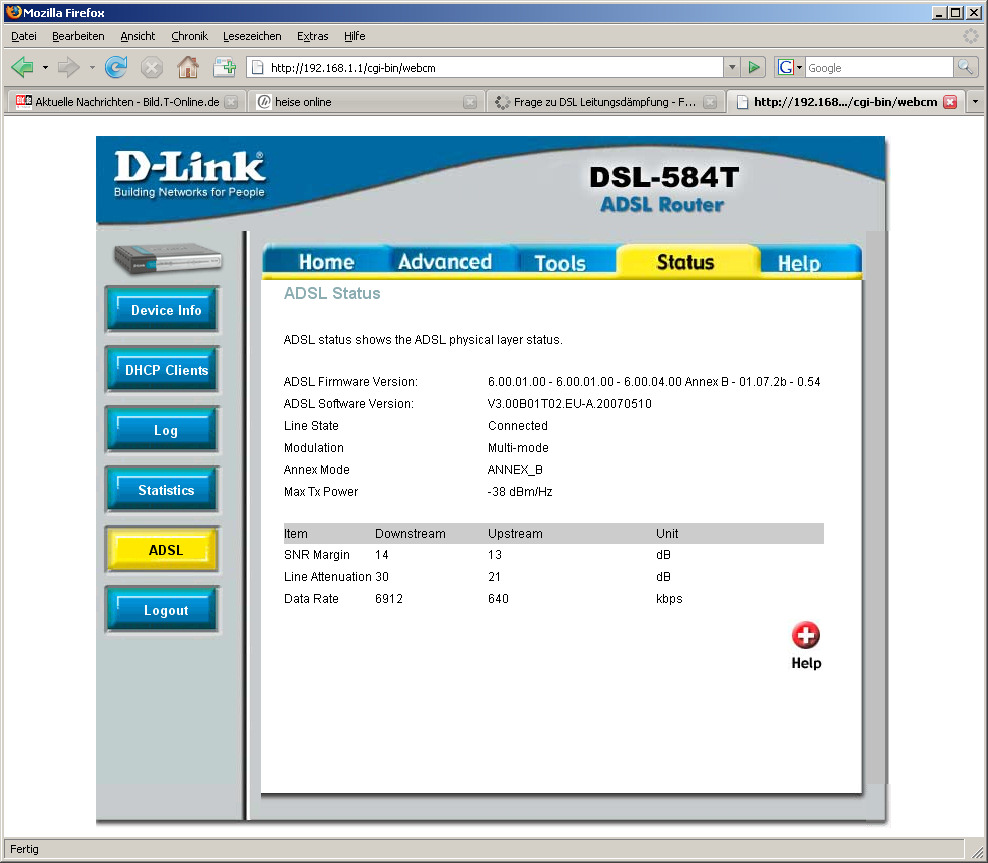Viewport: 988px width, 863px height.
Task: Open a new tab with toolbar icon
Action: [x=224, y=67]
